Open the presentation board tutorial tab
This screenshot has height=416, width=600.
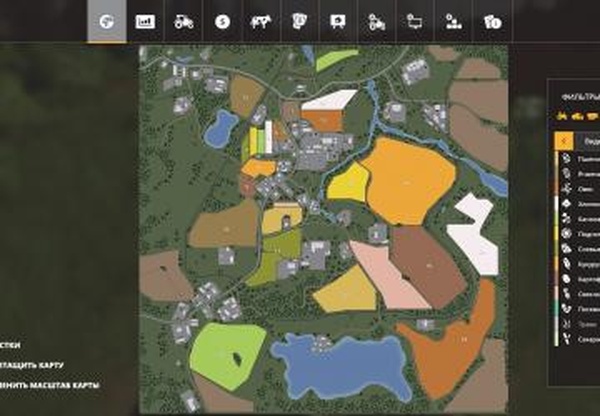coord(338,22)
